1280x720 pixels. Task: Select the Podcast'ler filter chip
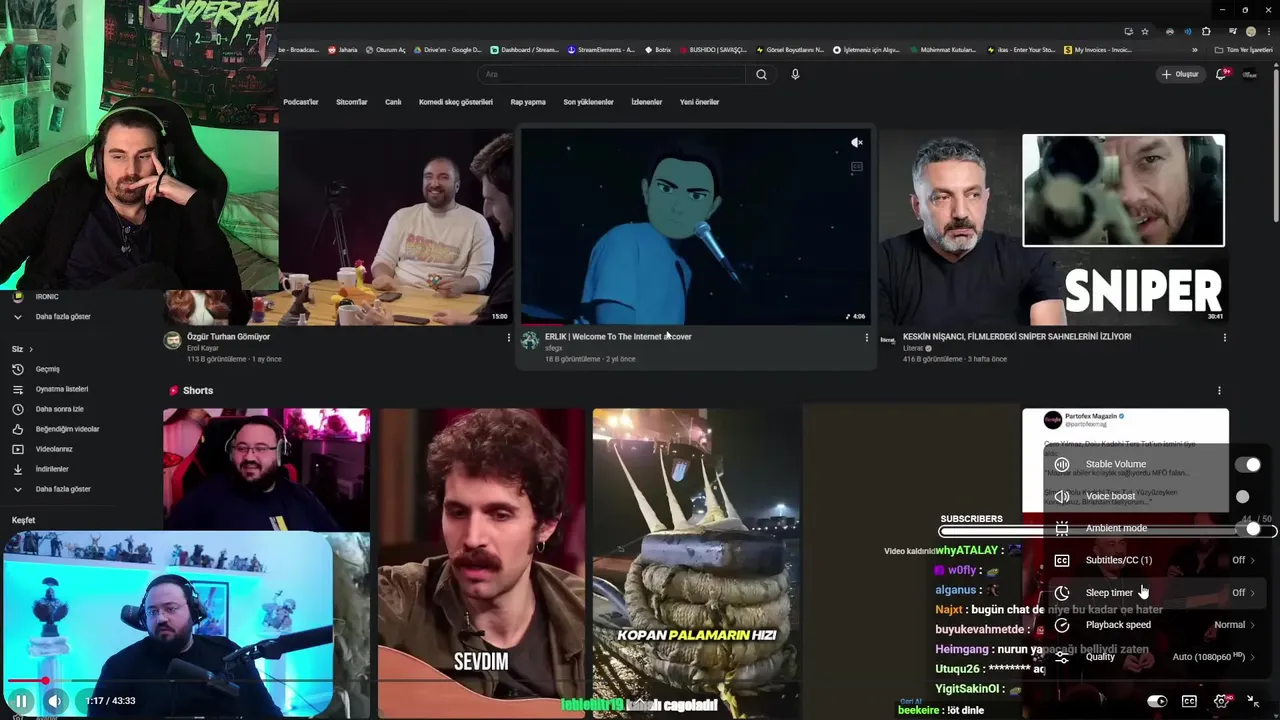301,102
